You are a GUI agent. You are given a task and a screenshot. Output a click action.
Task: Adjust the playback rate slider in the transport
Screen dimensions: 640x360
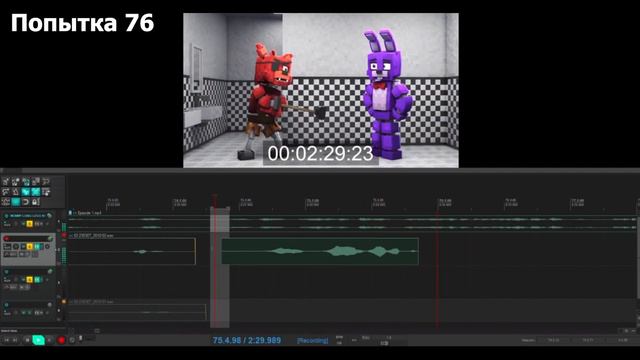384,343
